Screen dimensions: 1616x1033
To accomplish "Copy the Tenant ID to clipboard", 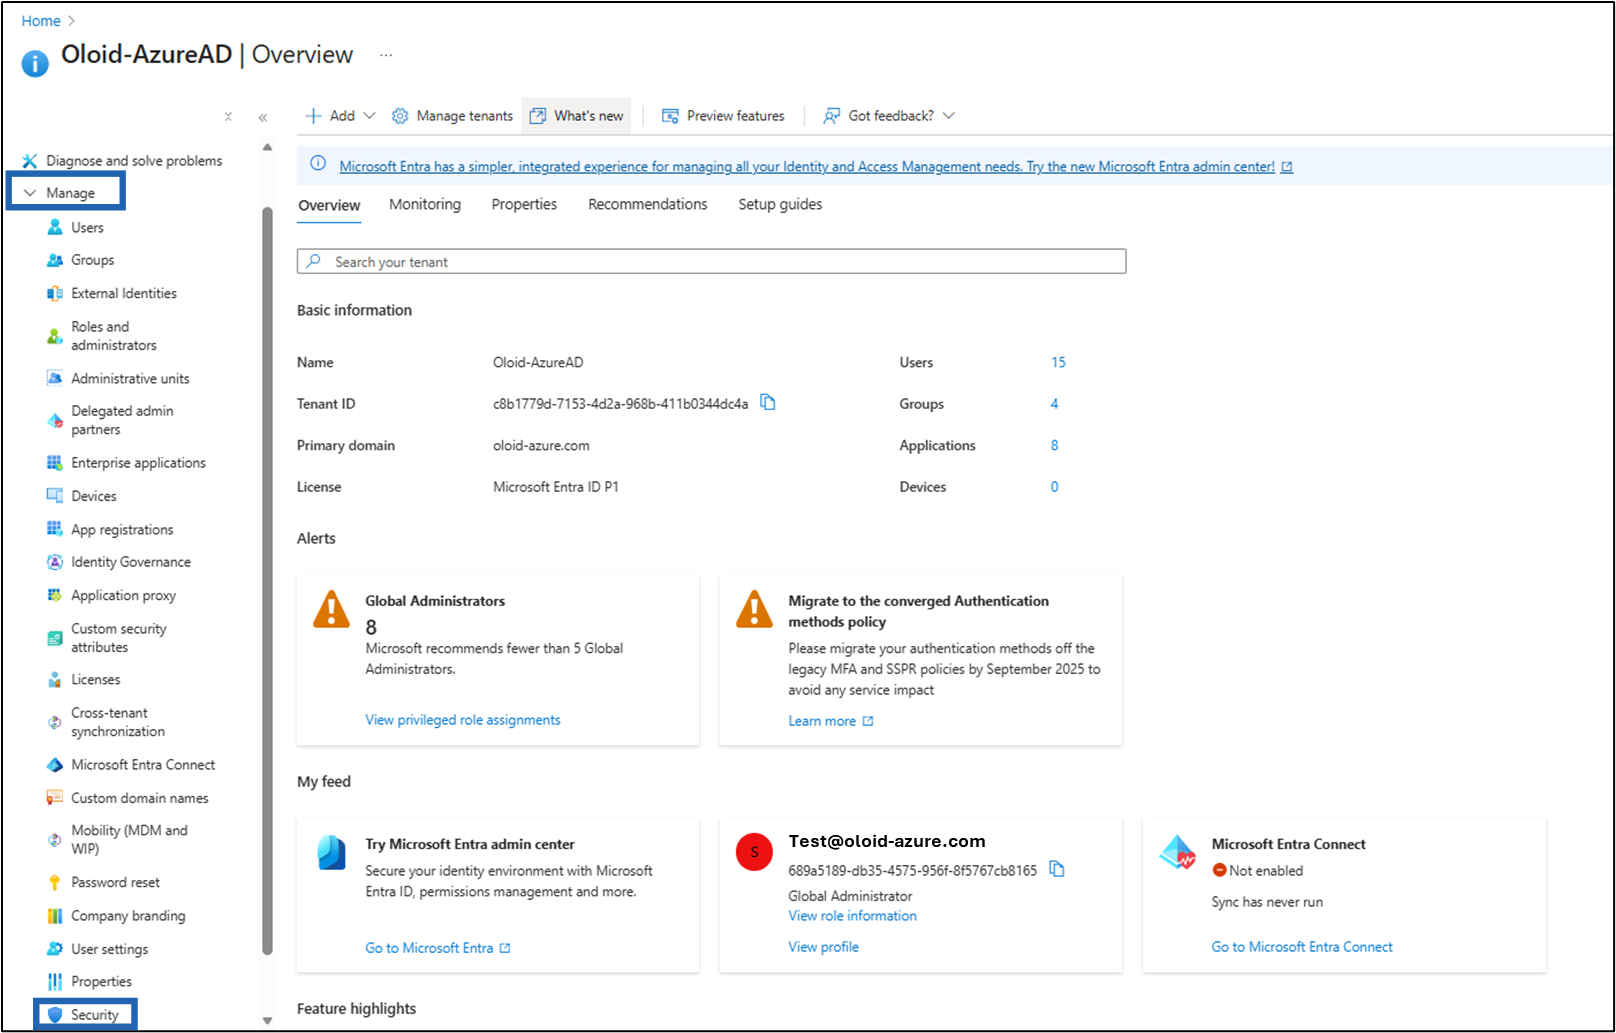I will tap(768, 402).
